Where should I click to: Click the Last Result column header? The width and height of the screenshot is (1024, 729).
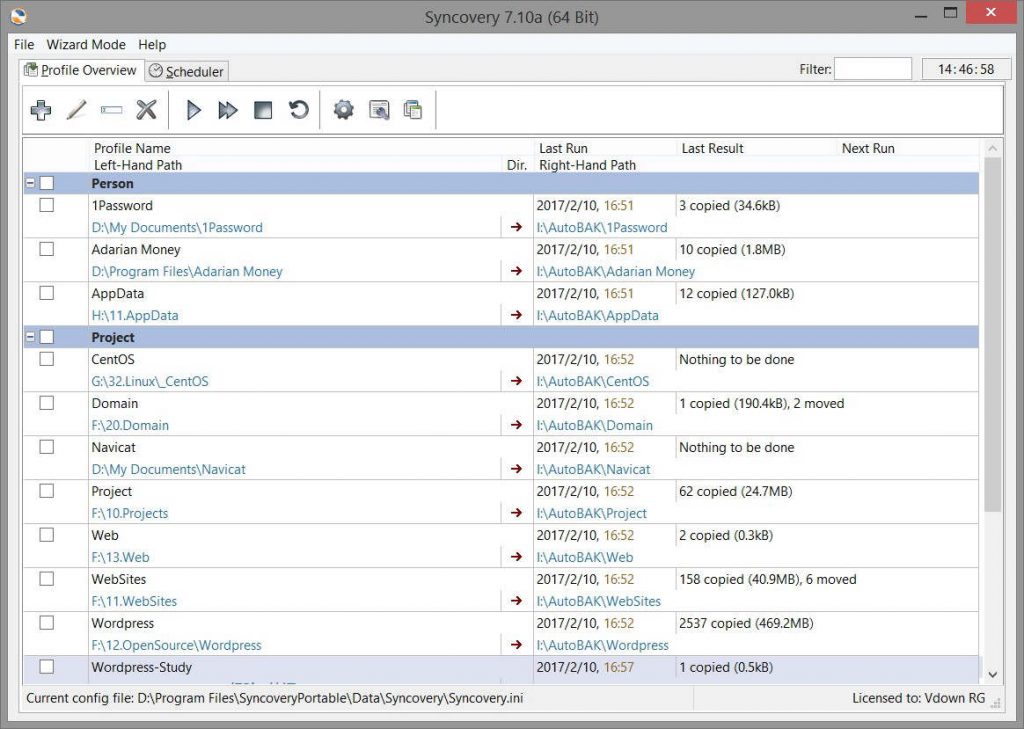[712, 148]
